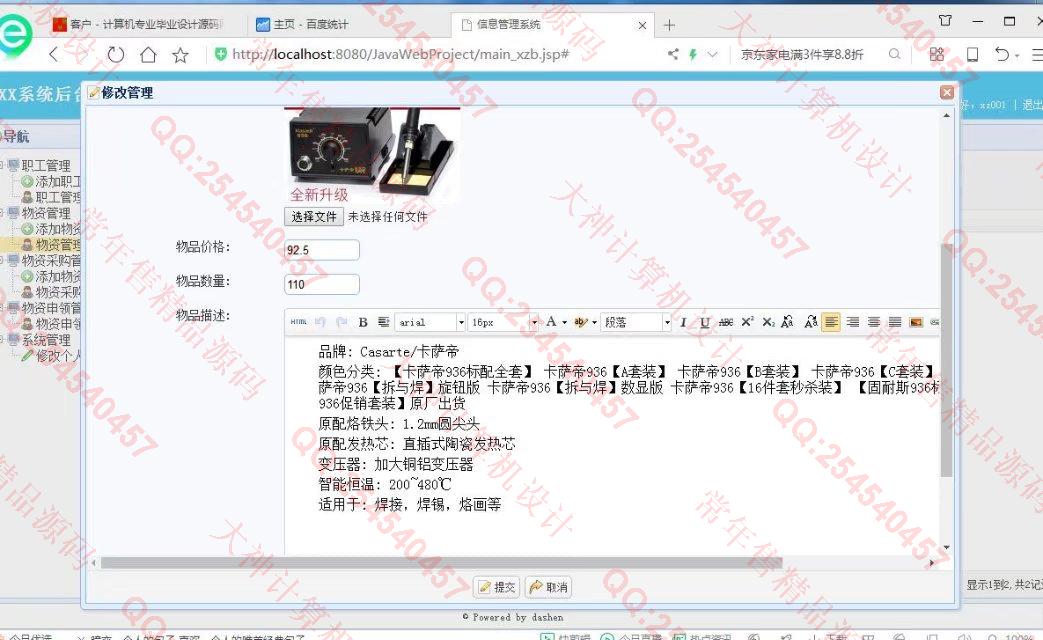Insert image via editor toolbar icon
1043x640 pixels.
point(916,322)
